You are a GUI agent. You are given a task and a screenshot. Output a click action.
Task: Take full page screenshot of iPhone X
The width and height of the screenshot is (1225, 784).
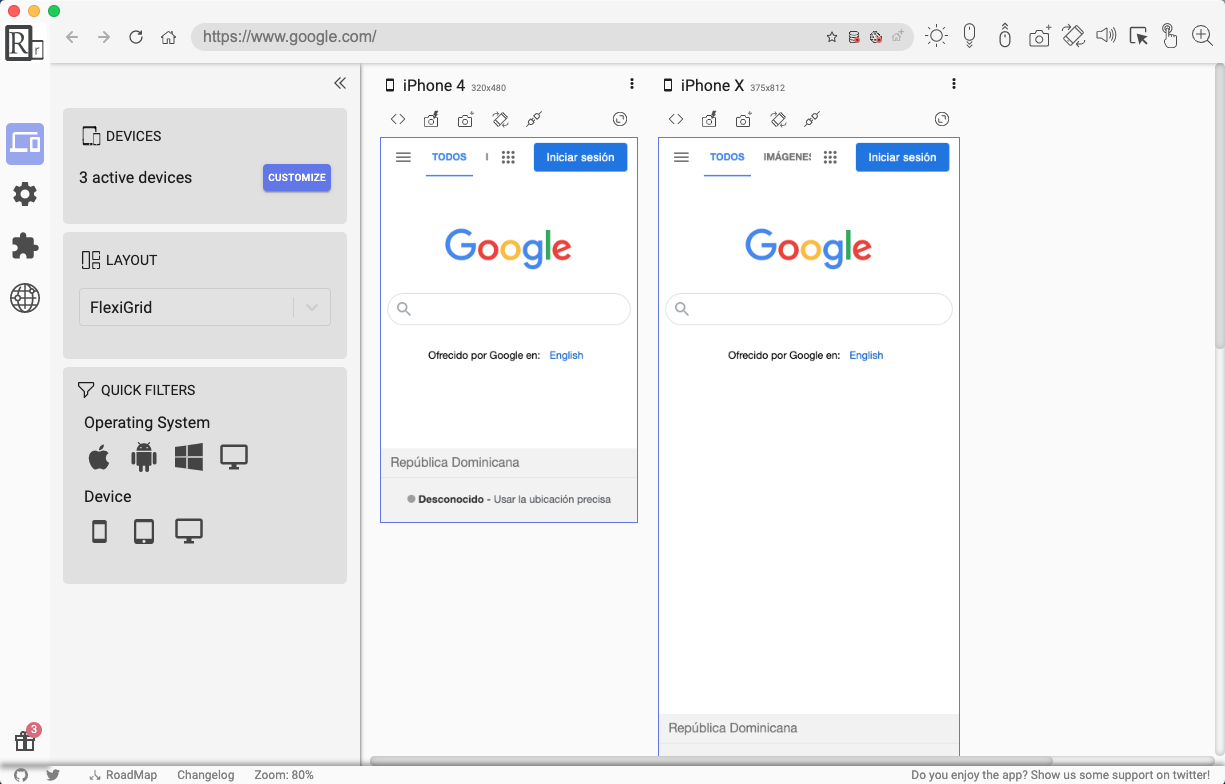(x=743, y=119)
